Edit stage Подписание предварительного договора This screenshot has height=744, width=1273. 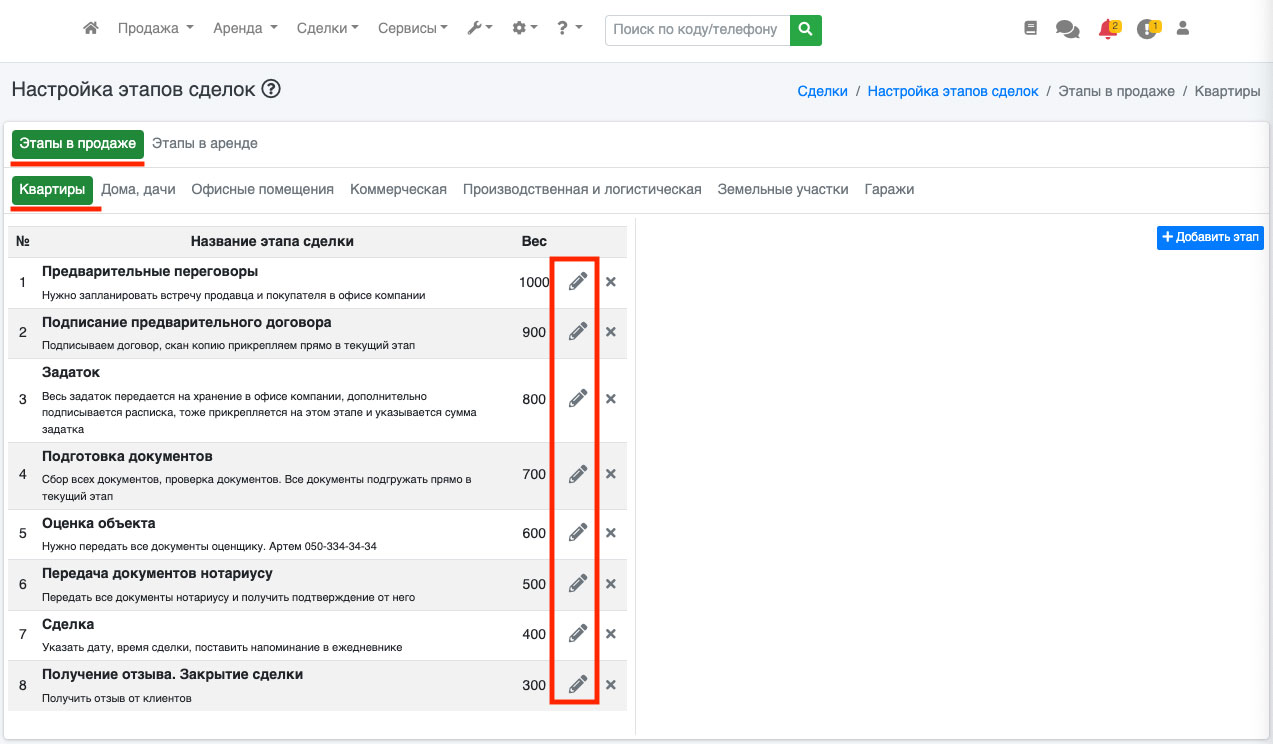coord(578,332)
